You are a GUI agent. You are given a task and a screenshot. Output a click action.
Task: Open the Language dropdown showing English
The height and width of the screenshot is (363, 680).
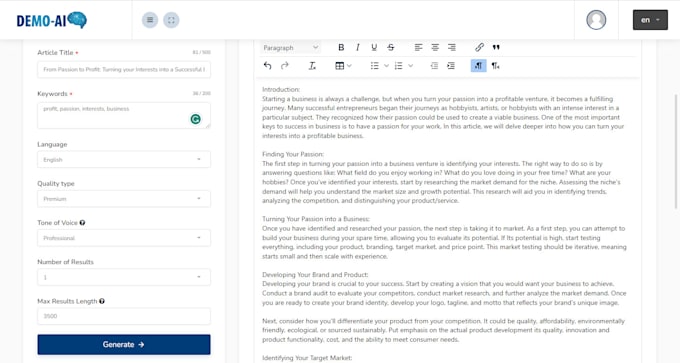coord(124,160)
